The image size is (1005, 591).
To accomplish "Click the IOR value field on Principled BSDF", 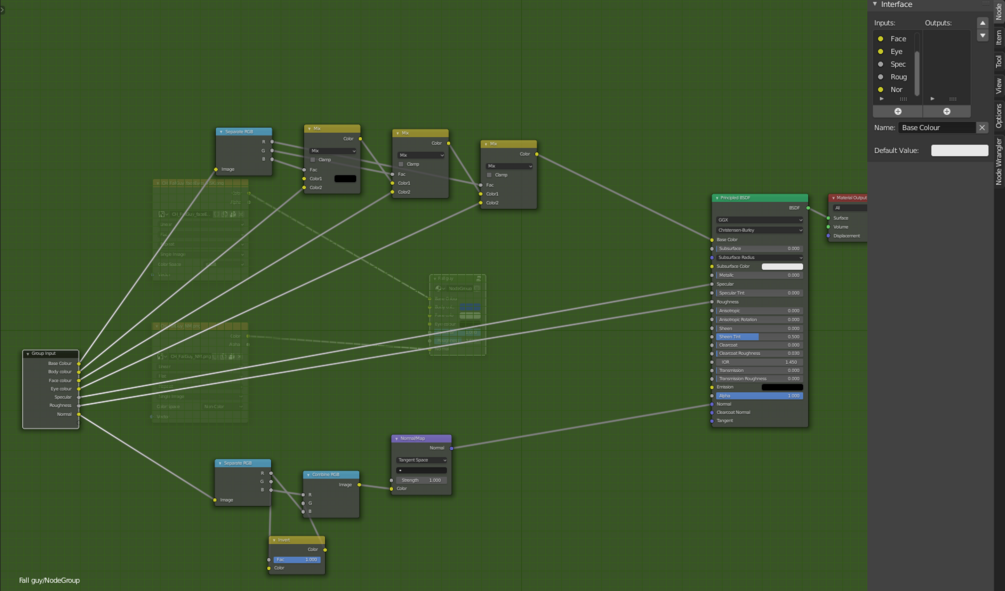I will pyautogui.click(x=760, y=362).
